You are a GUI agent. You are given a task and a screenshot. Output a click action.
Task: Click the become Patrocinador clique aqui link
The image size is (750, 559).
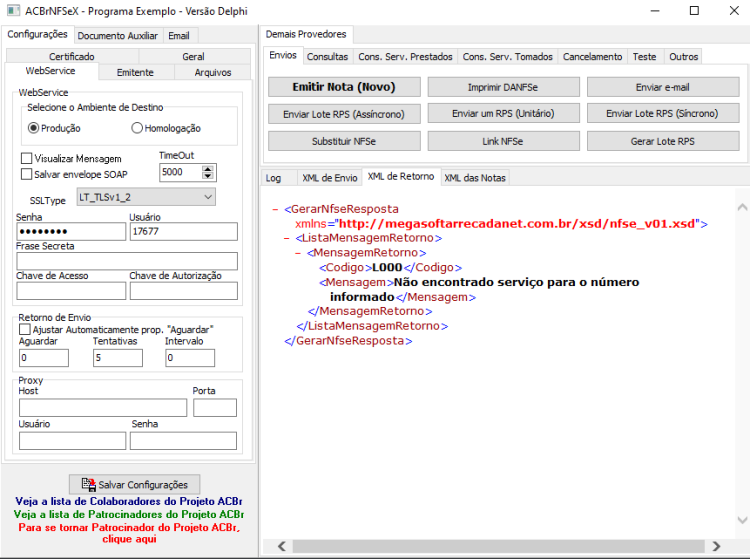[129, 533]
